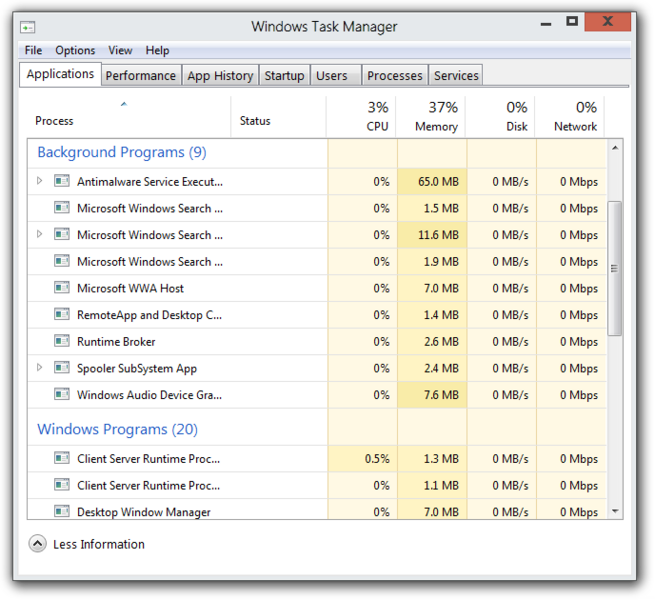The width and height of the screenshot is (655, 600).
Task: Click the scroll down arrow of process list
Action: 615,511
